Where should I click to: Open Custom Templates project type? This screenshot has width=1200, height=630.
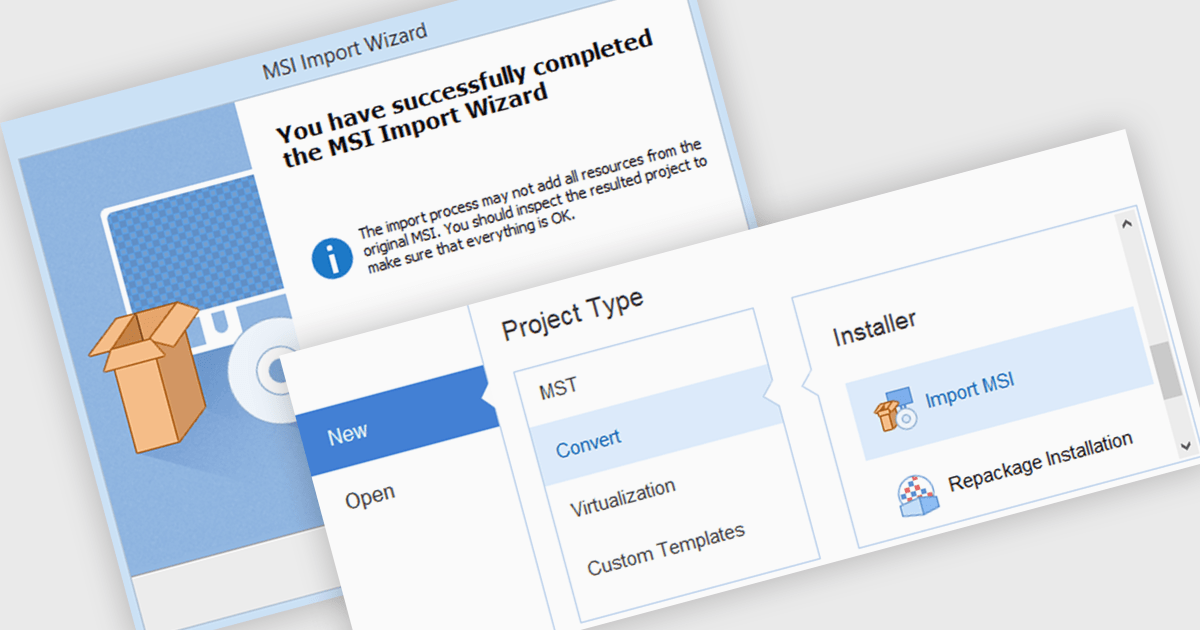666,550
